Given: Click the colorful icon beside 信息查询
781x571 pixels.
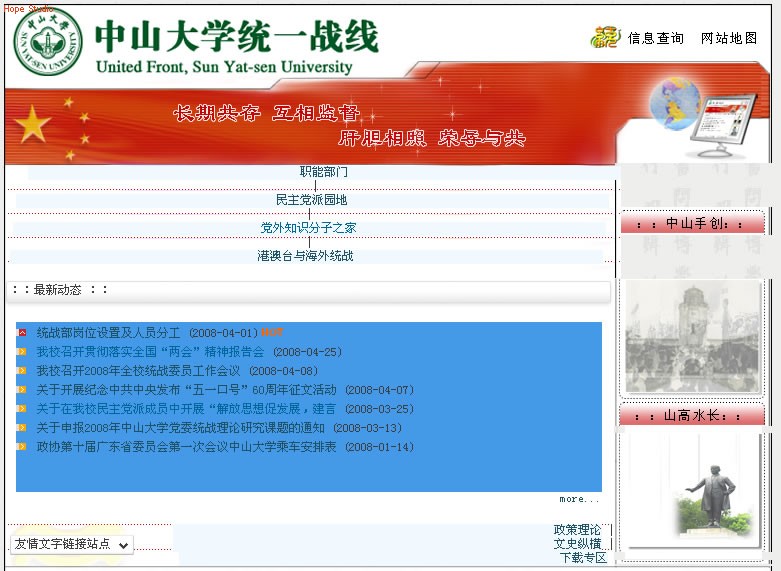Looking at the screenshot, I should pyautogui.click(x=606, y=37).
